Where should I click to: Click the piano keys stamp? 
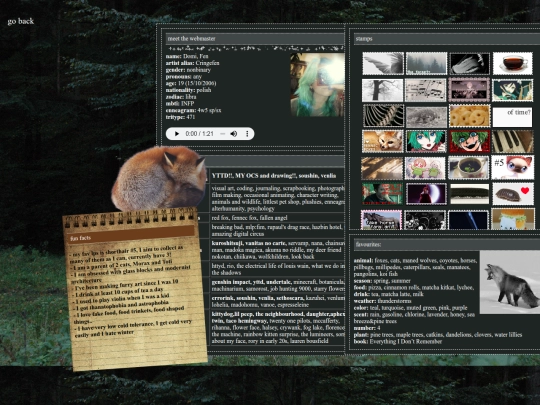click(x=512, y=141)
